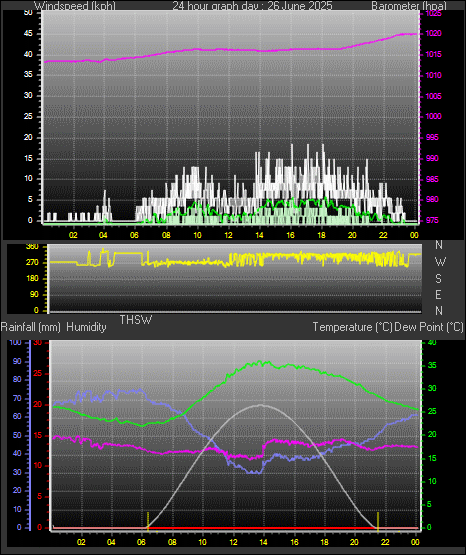Image resolution: width=466 pixels, height=555 pixels.
Task: Click the "24 hour graph day : 26 June 2025" title
Action: pos(252,6)
